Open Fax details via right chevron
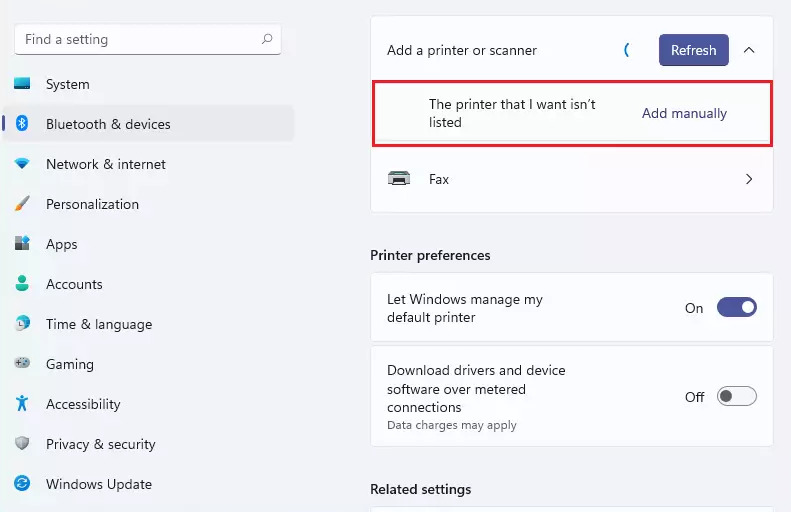 [749, 179]
